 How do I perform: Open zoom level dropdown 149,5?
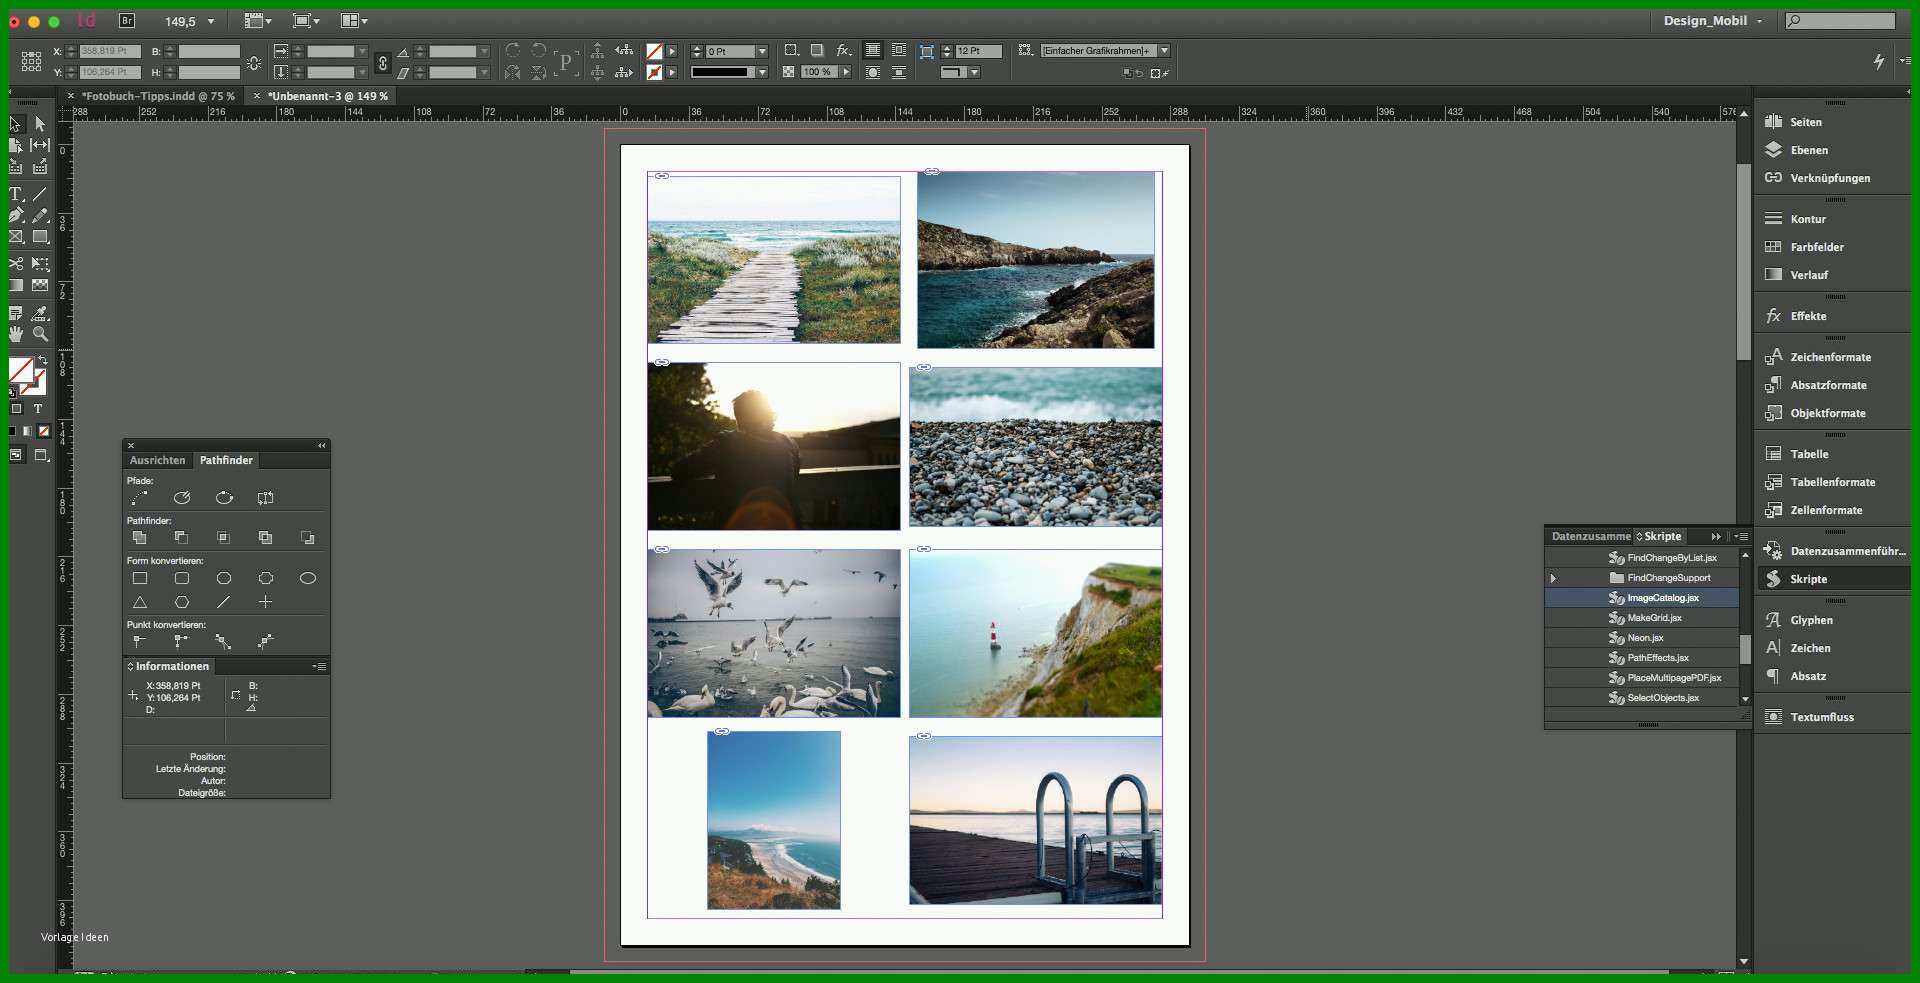[x=211, y=21]
